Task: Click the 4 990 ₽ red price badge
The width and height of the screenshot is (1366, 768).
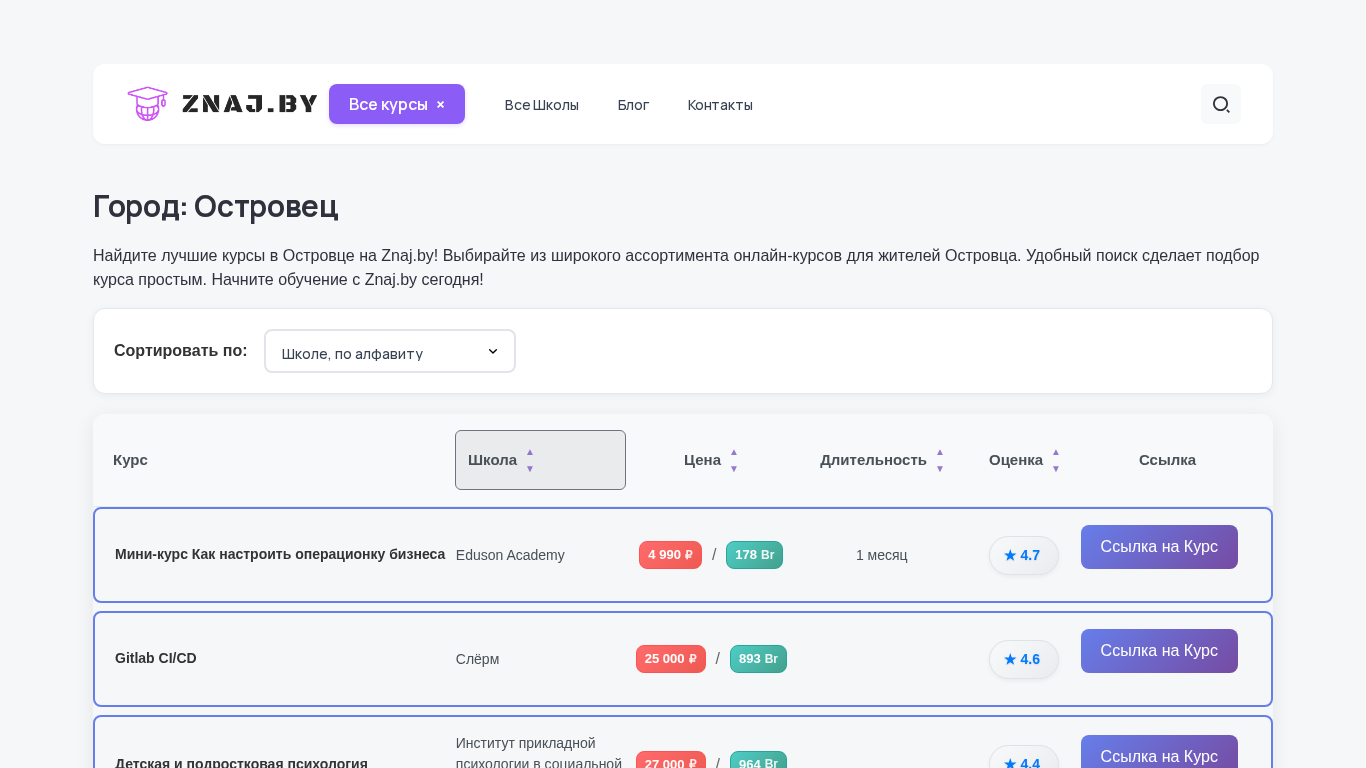Action: point(670,555)
